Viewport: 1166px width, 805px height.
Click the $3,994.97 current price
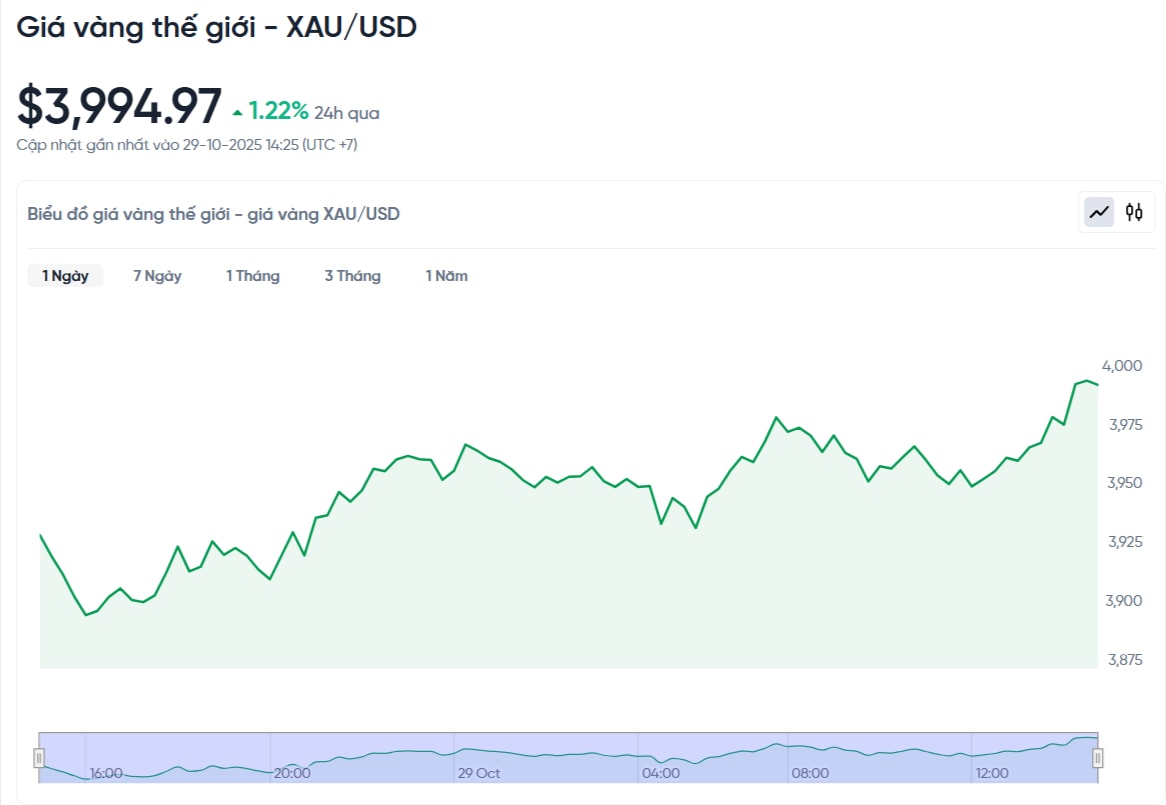point(119,106)
